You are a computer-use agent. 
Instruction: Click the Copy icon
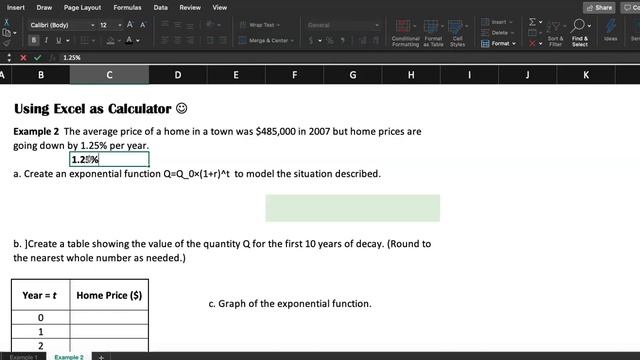point(6,33)
